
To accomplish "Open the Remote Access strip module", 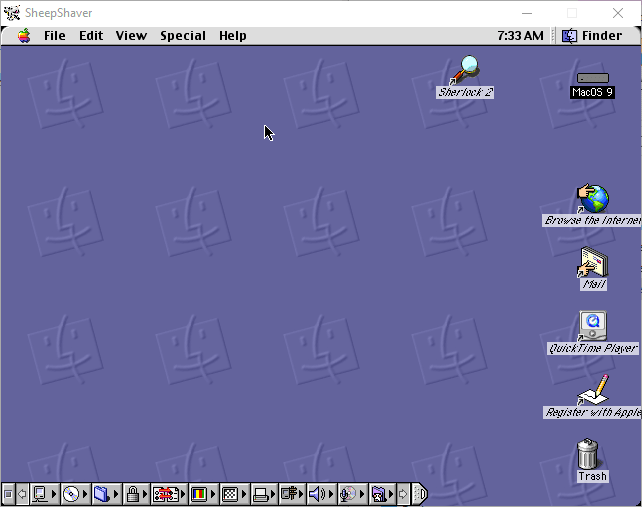I will pos(293,494).
